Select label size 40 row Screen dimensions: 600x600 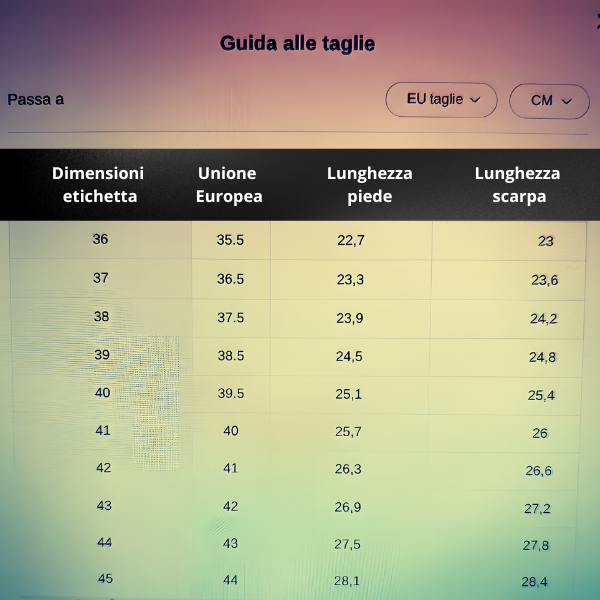pyautogui.click(x=296, y=394)
